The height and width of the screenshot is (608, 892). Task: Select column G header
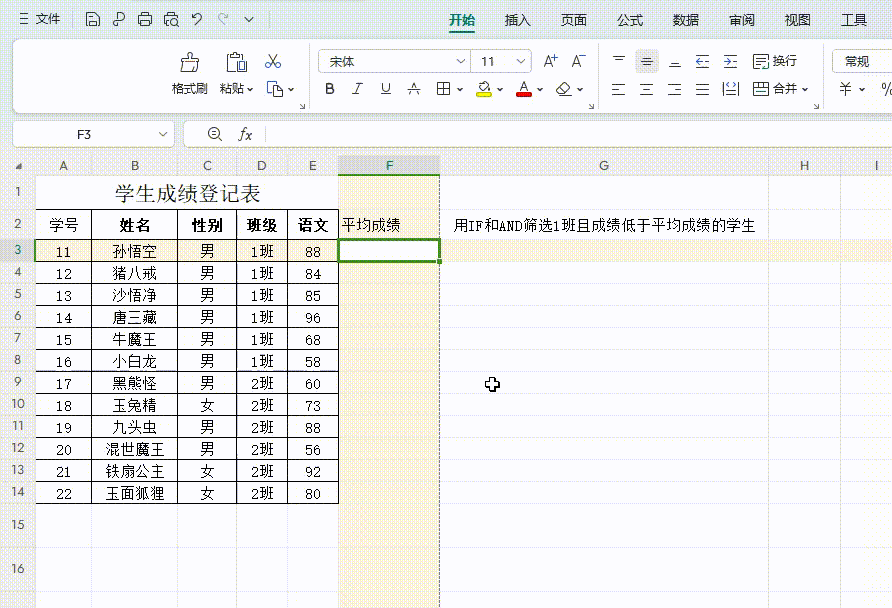tap(604, 166)
